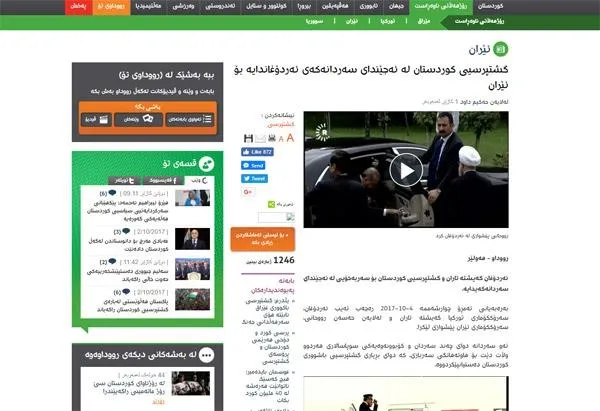Select سووریا in green sub-navigation
Viewport: 600px width, 411px height.
(314, 21)
